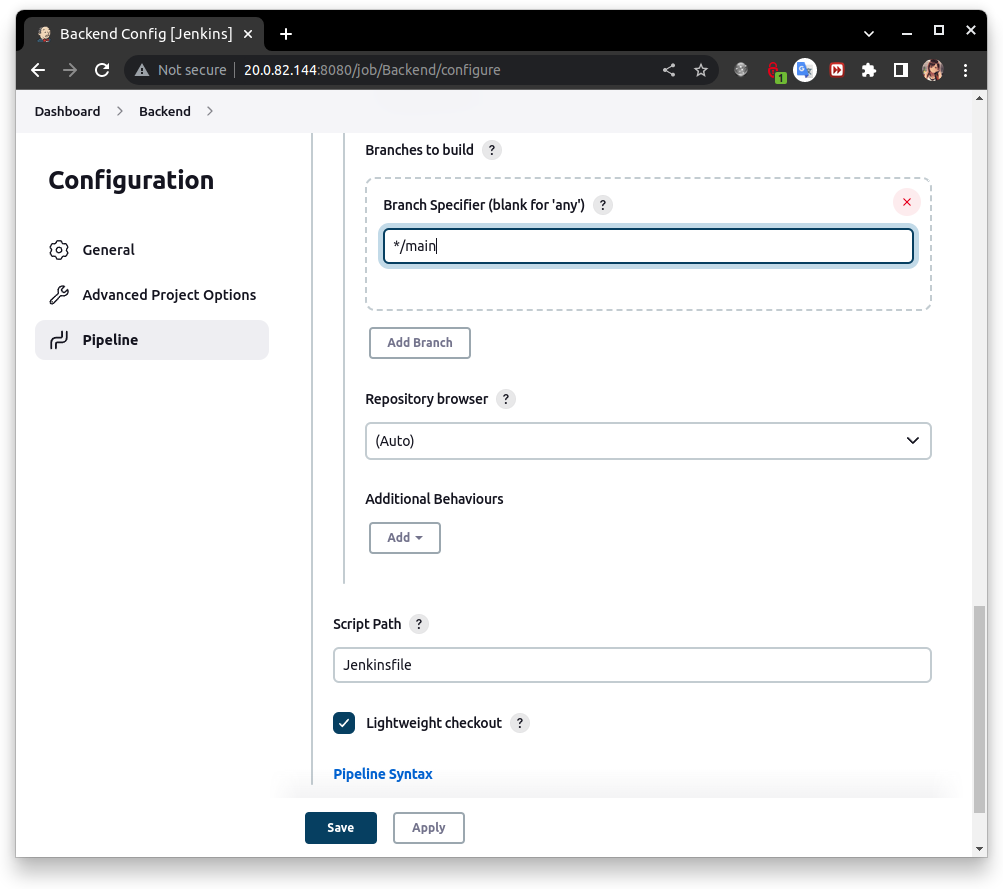Show help for Branch Specifier

(x=602, y=204)
